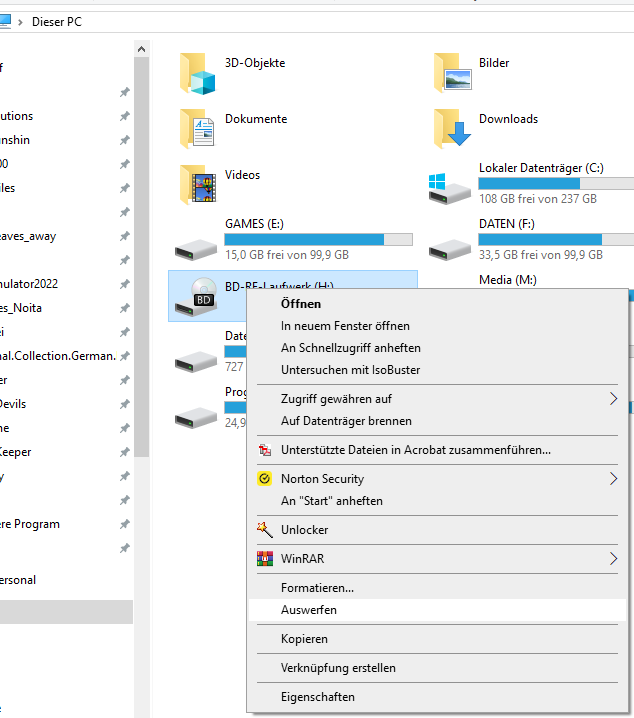Select the drive icon left of 'Prog' entry
The width and height of the screenshot is (634, 718).
195,418
